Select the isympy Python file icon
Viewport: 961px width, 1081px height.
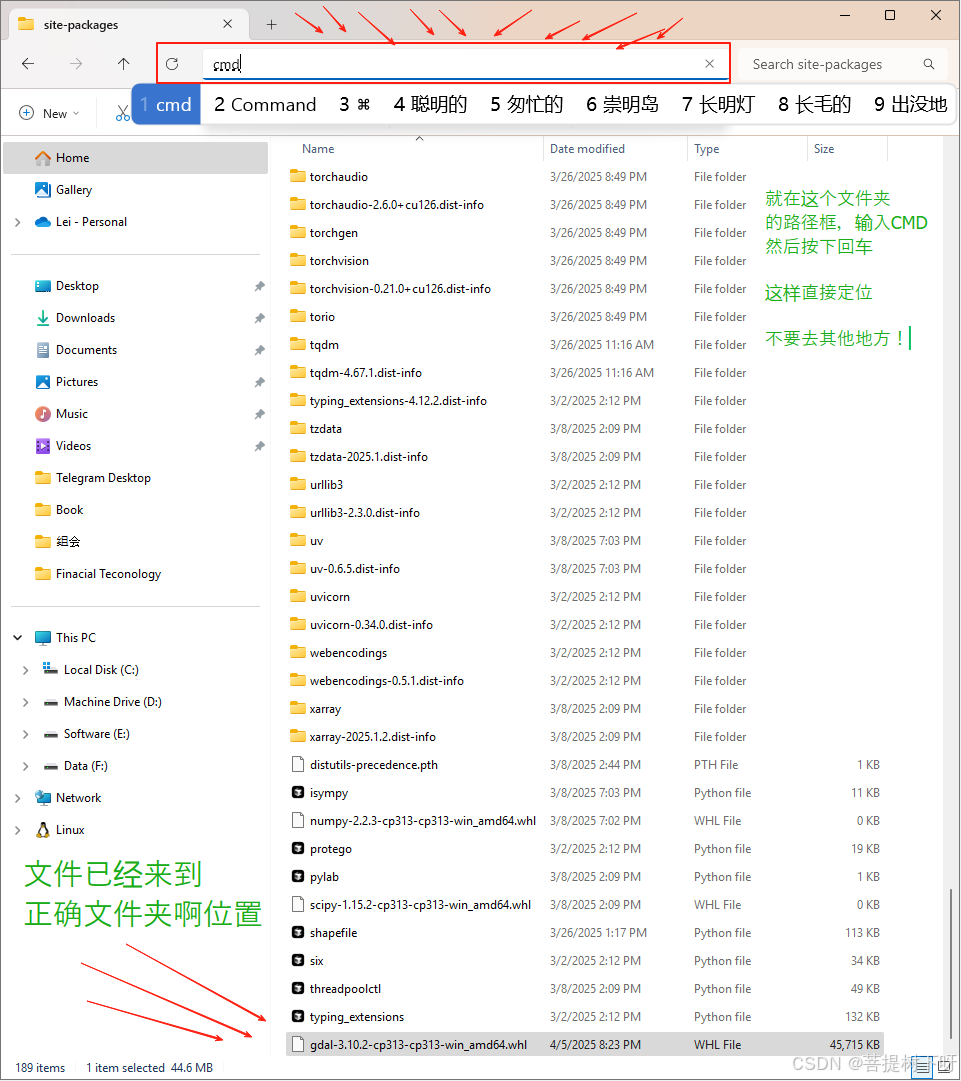coord(298,793)
